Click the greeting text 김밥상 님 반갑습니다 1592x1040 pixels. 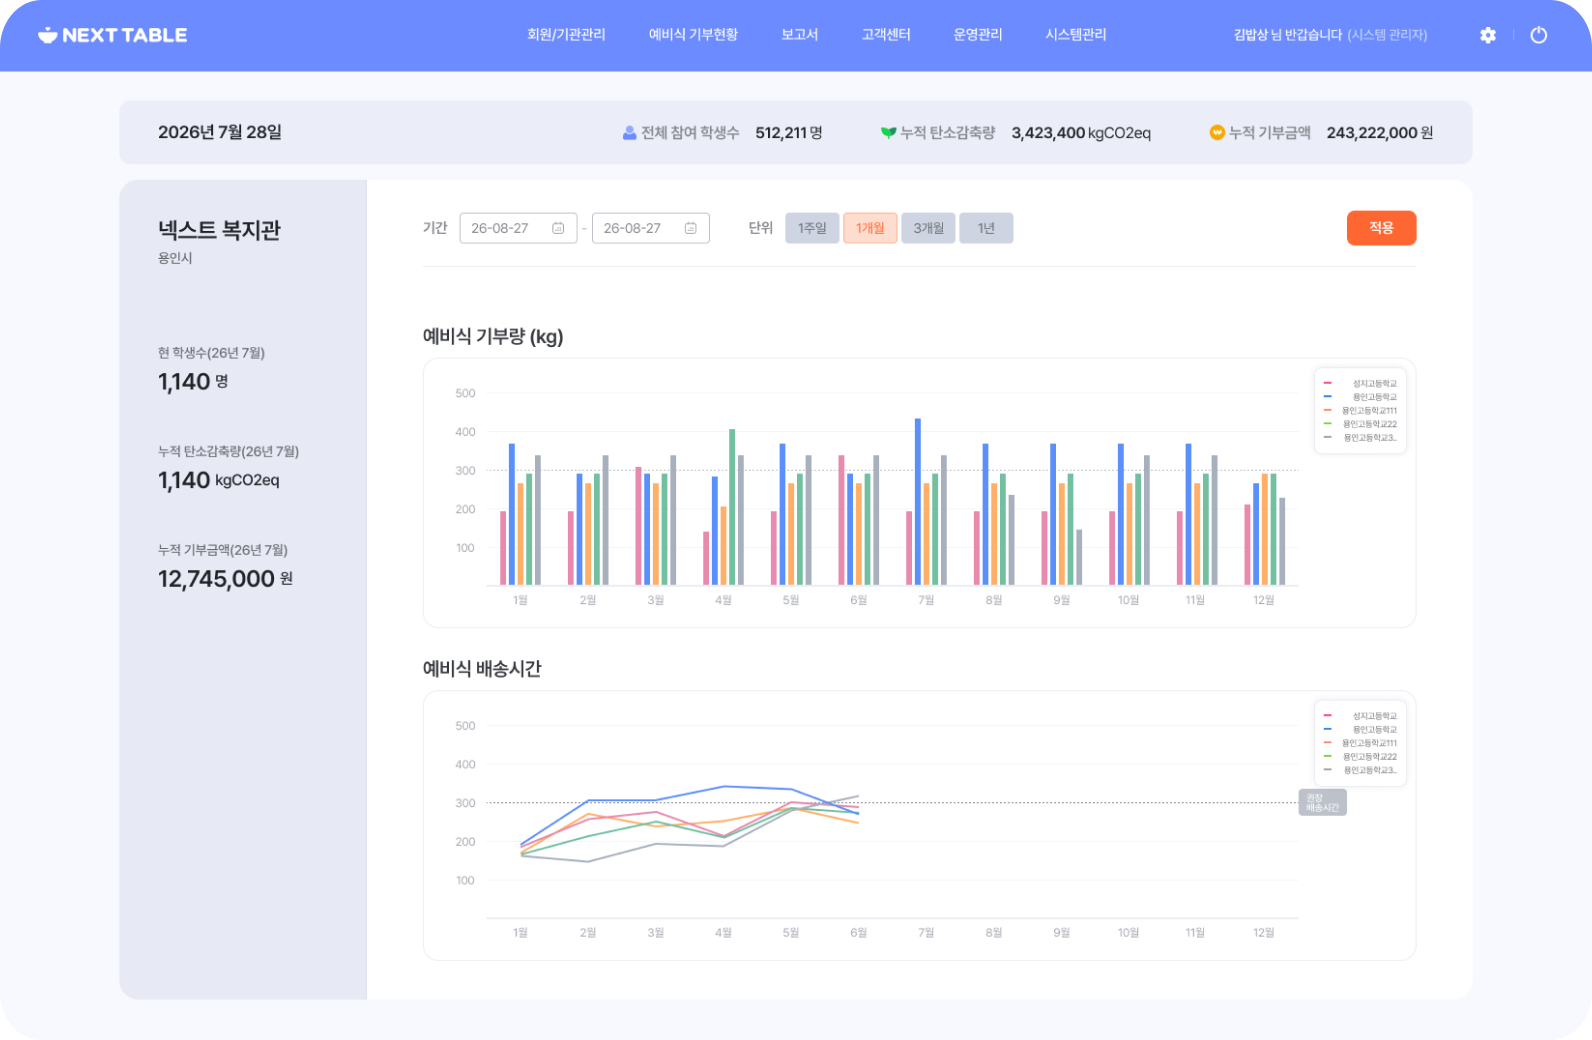click(1288, 35)
